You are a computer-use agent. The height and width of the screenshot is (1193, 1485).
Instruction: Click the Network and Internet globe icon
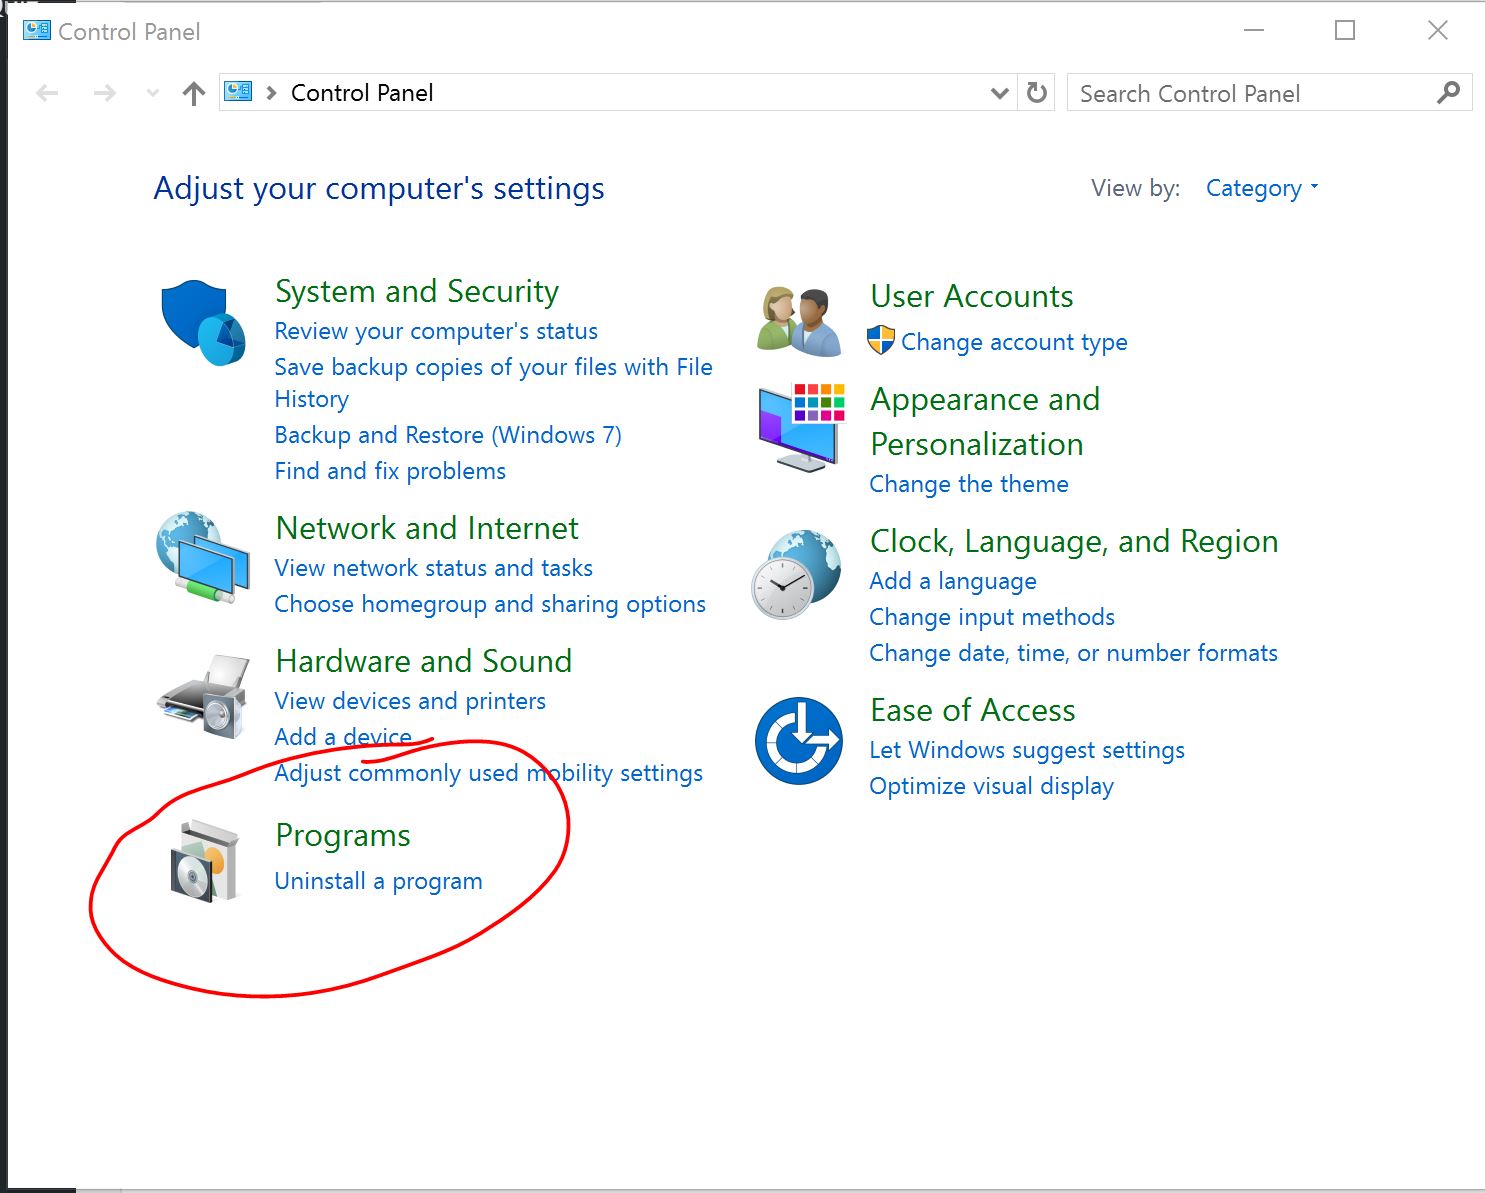[203, 557]
